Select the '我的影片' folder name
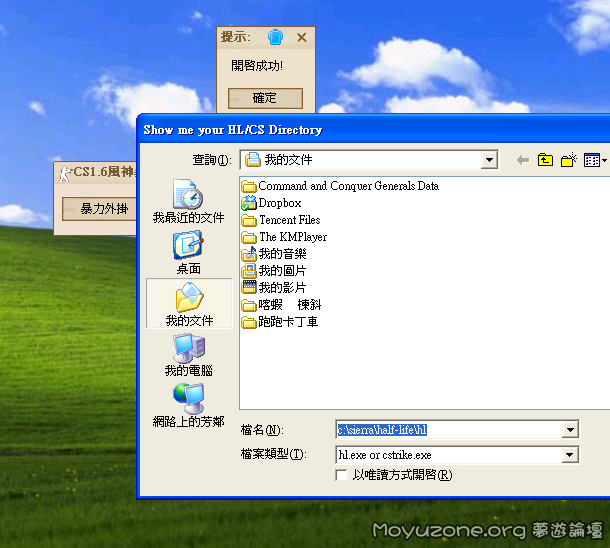The width and height of the screenshot is (610, 548). pos(282,287)
